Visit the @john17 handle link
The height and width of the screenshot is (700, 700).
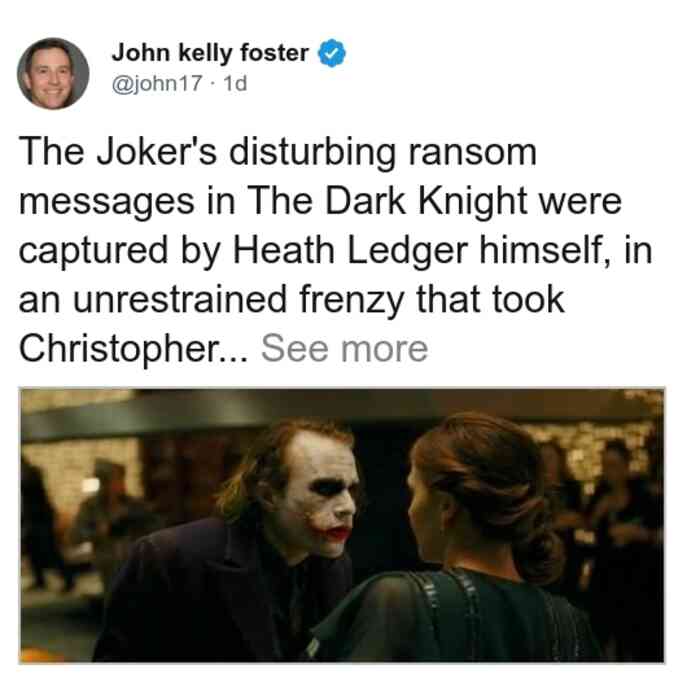pyautogui.click(x=157, y=83)
